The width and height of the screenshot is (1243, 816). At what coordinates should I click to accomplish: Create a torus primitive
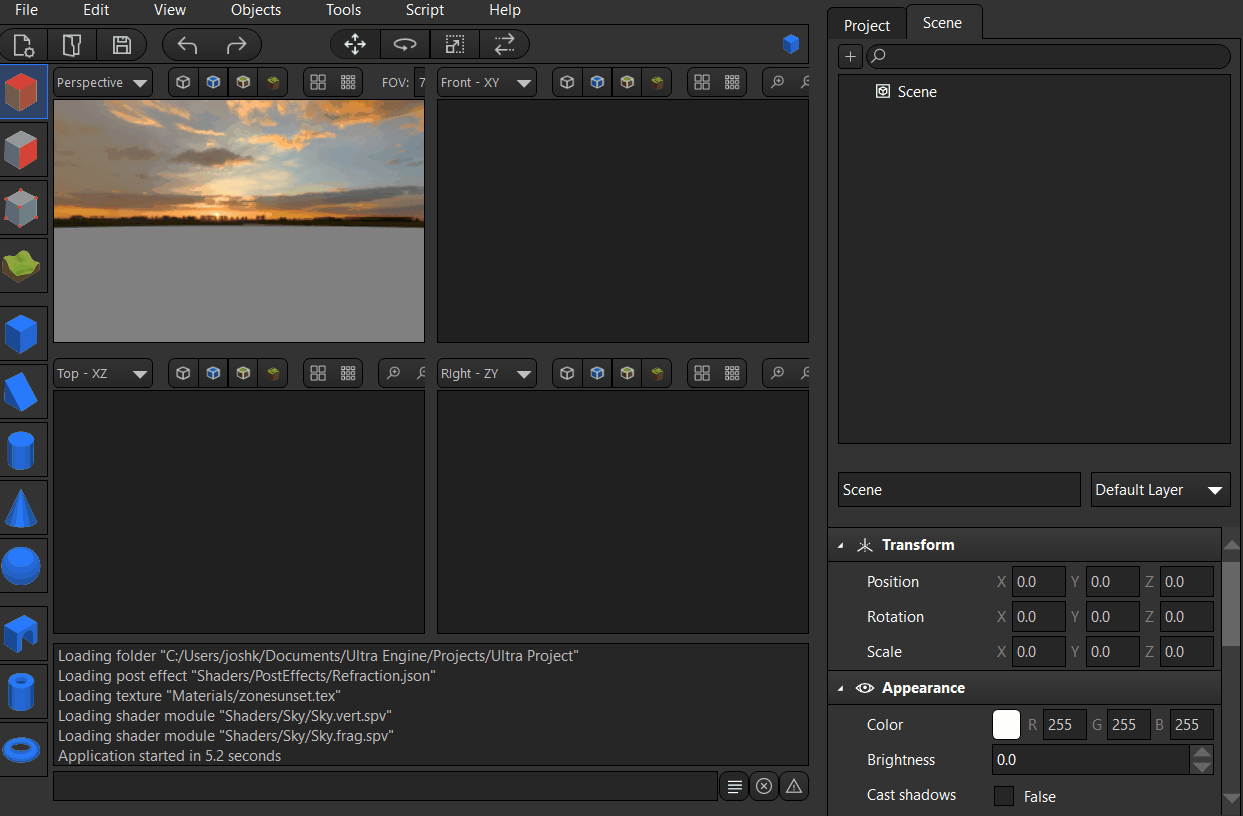click(24, 748)
